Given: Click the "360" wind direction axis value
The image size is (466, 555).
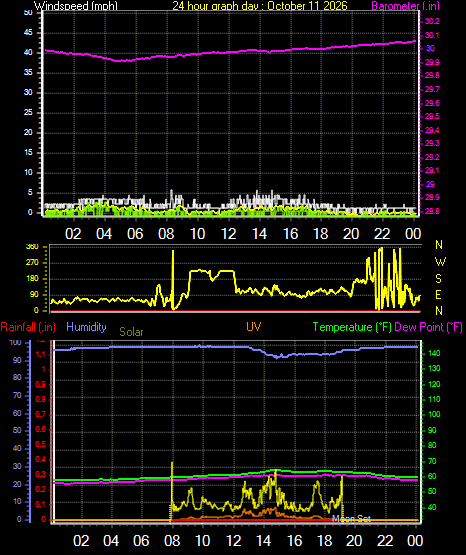Looking at the screenshot, I should pyautogui.click(x=32, y=247).
